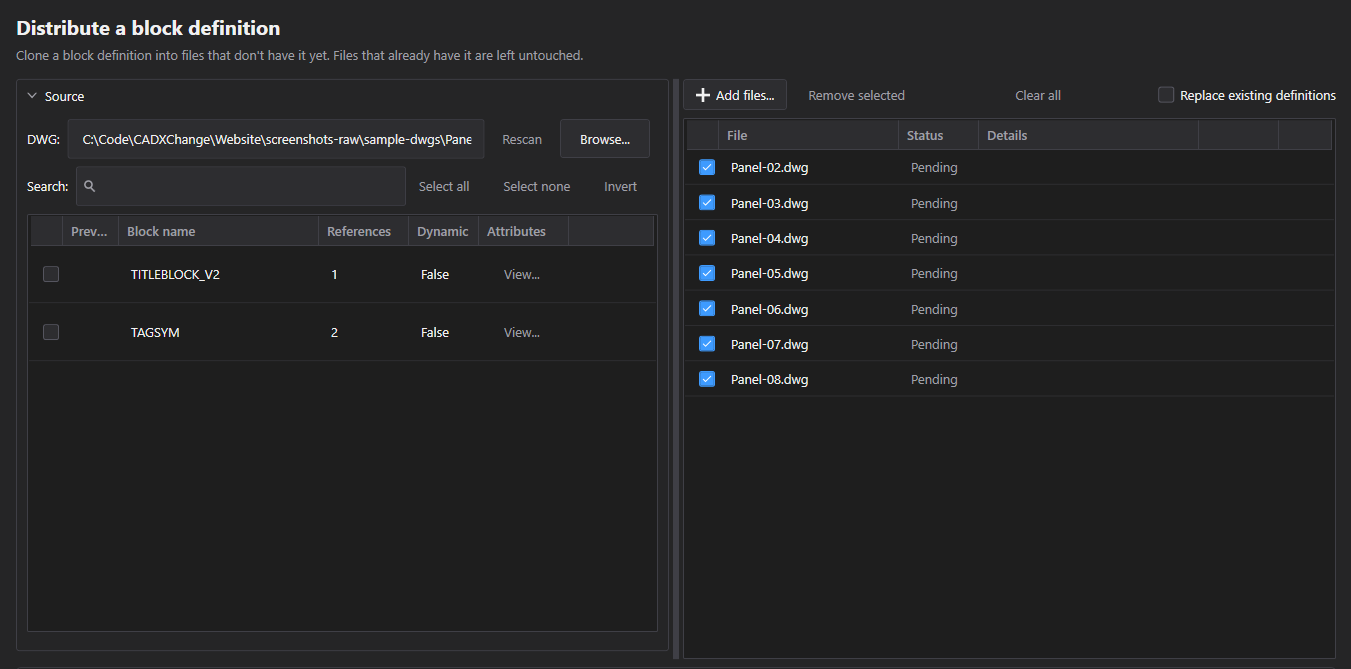Click the Panel-08.dwg file name

point(769,379)
